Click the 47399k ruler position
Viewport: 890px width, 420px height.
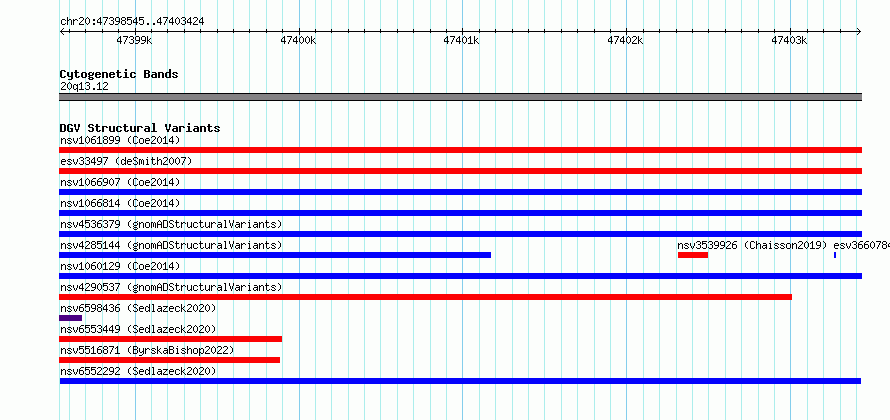point(135,40)
